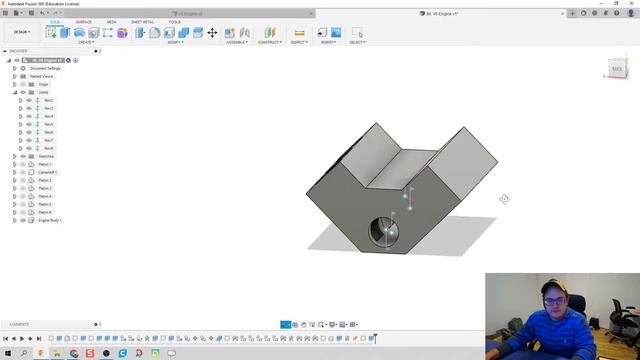The height and width of the screenshot is (360, 640).
Task: Show the hidden Camshaft:1 component
Action: click(23, 172)
